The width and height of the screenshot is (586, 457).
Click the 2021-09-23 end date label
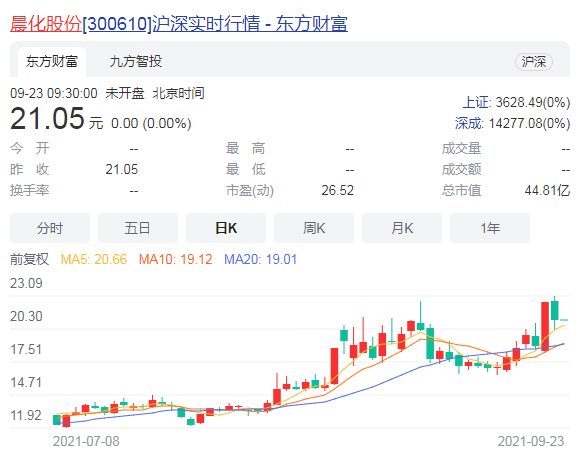point(531,441)
